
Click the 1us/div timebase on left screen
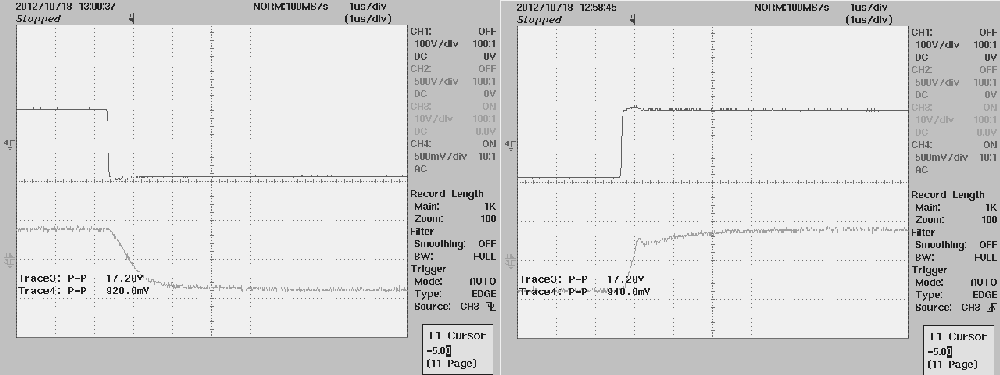(x=367, y=6)
